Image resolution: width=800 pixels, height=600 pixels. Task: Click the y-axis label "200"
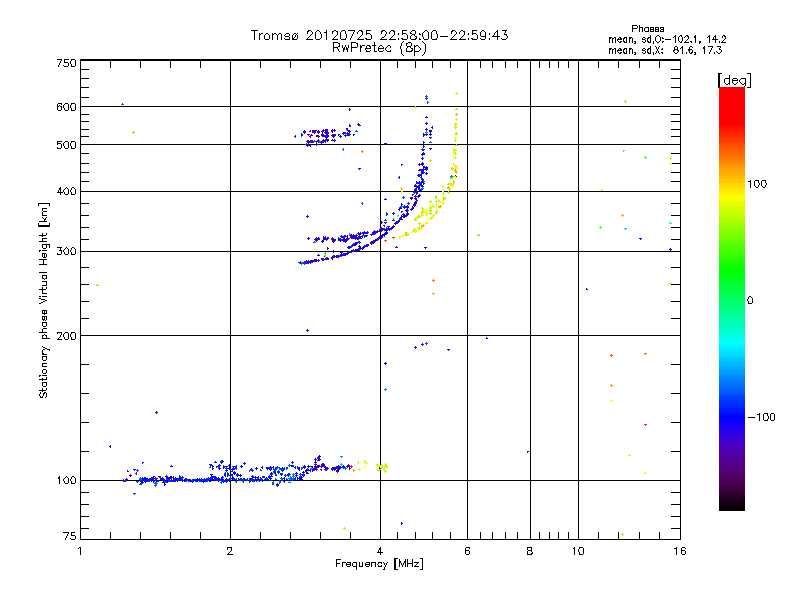tap(66, 336)
